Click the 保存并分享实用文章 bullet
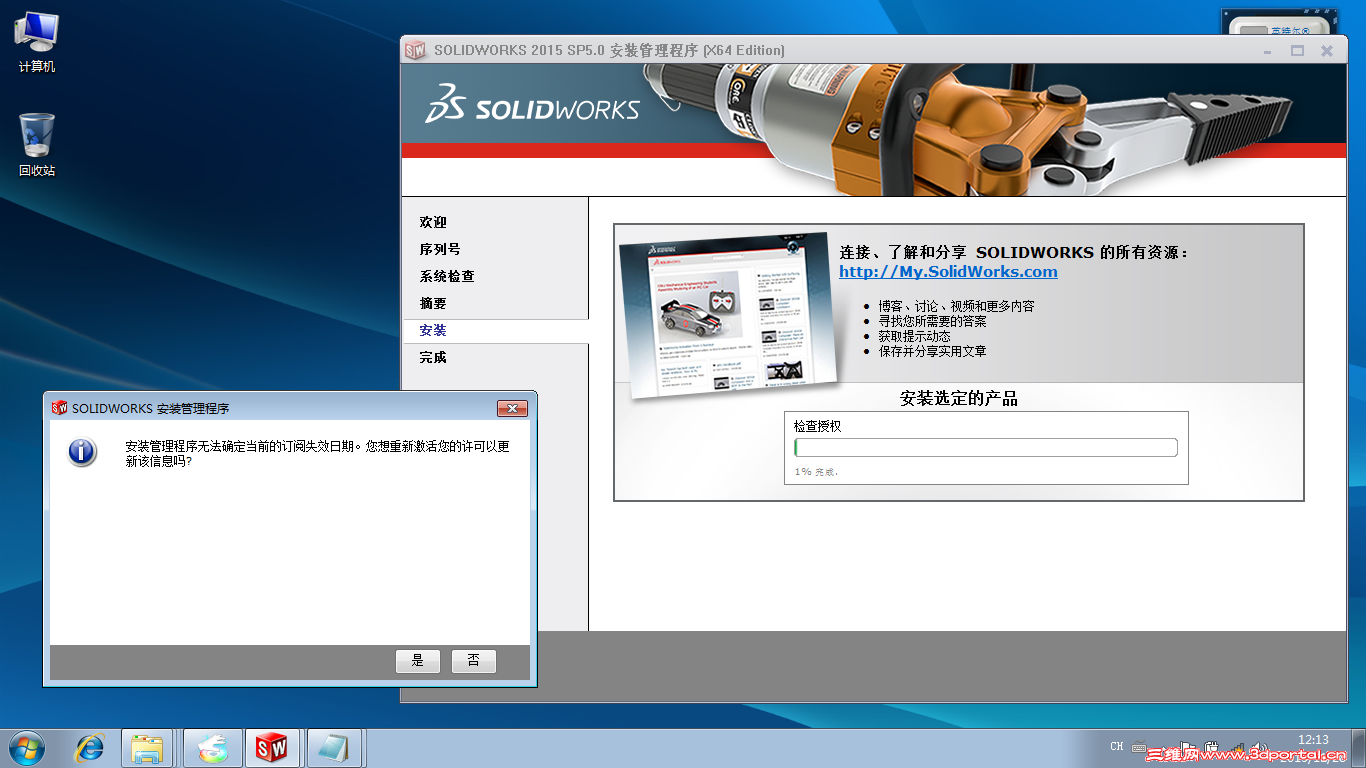 [x=932, y=351]
